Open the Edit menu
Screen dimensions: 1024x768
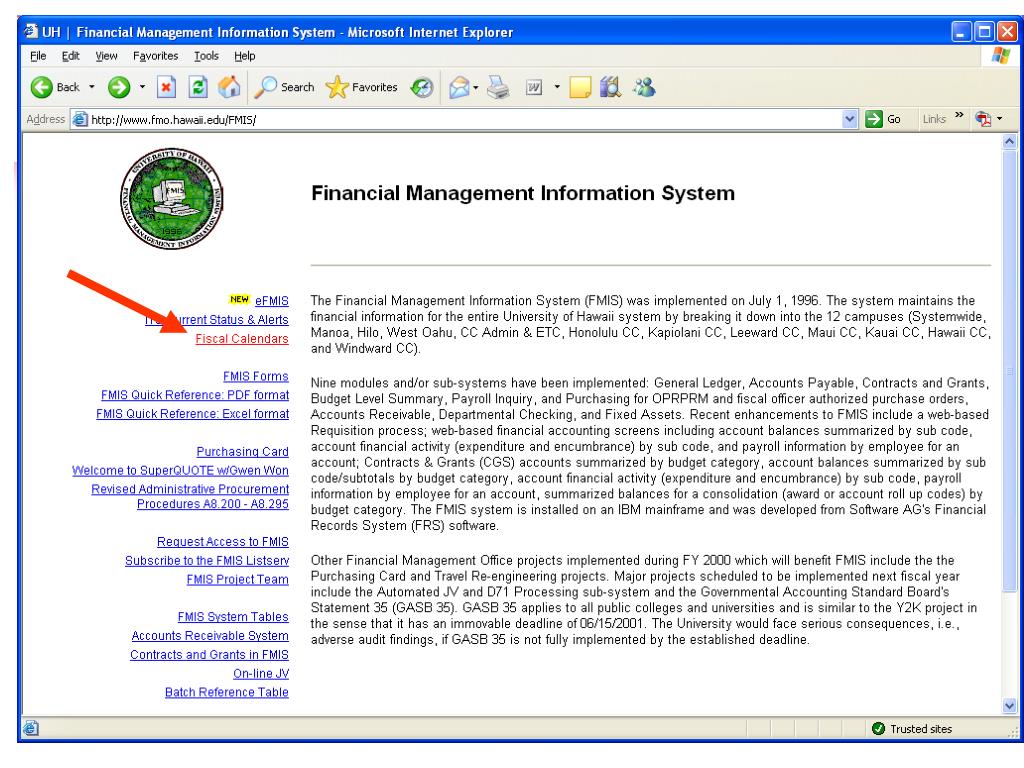pos(71,56)
